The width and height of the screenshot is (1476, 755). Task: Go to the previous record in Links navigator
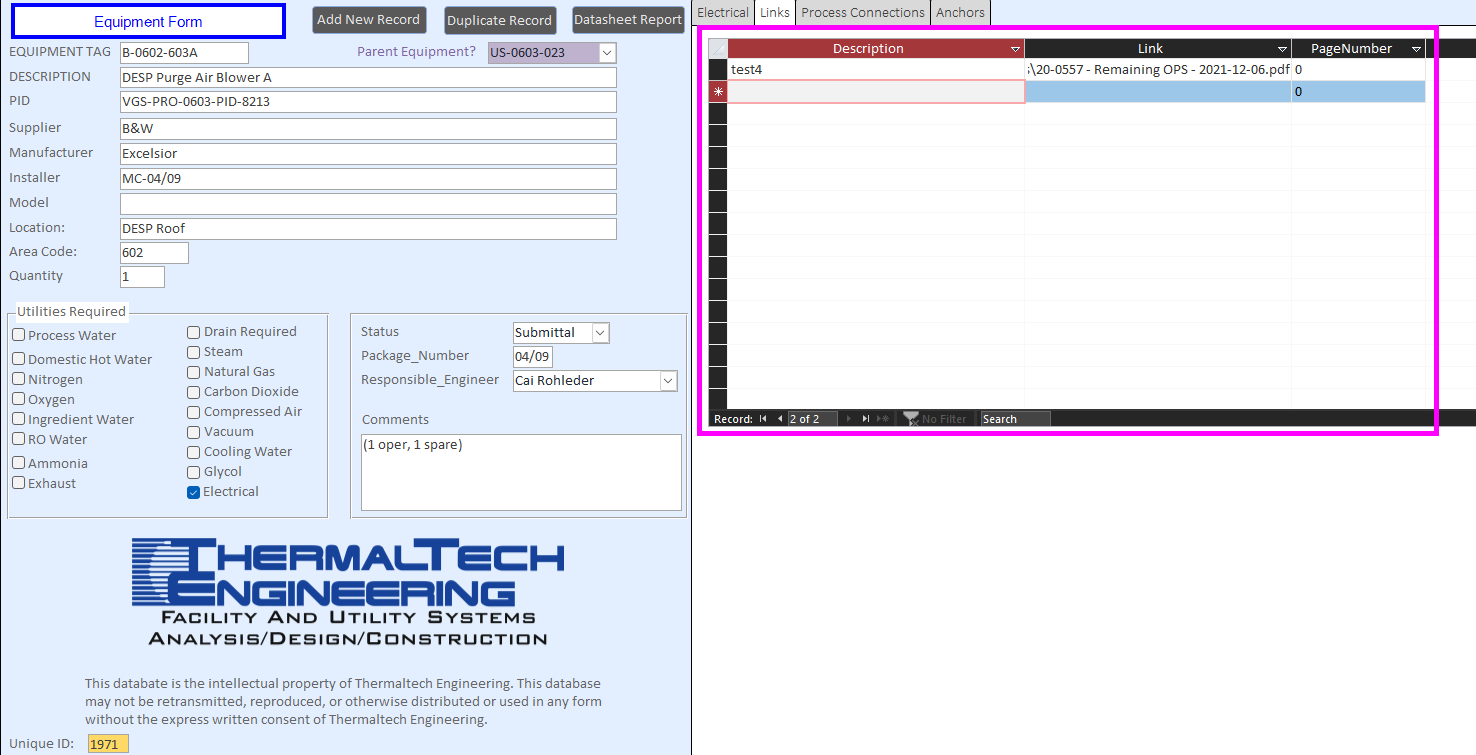(780, 419)
